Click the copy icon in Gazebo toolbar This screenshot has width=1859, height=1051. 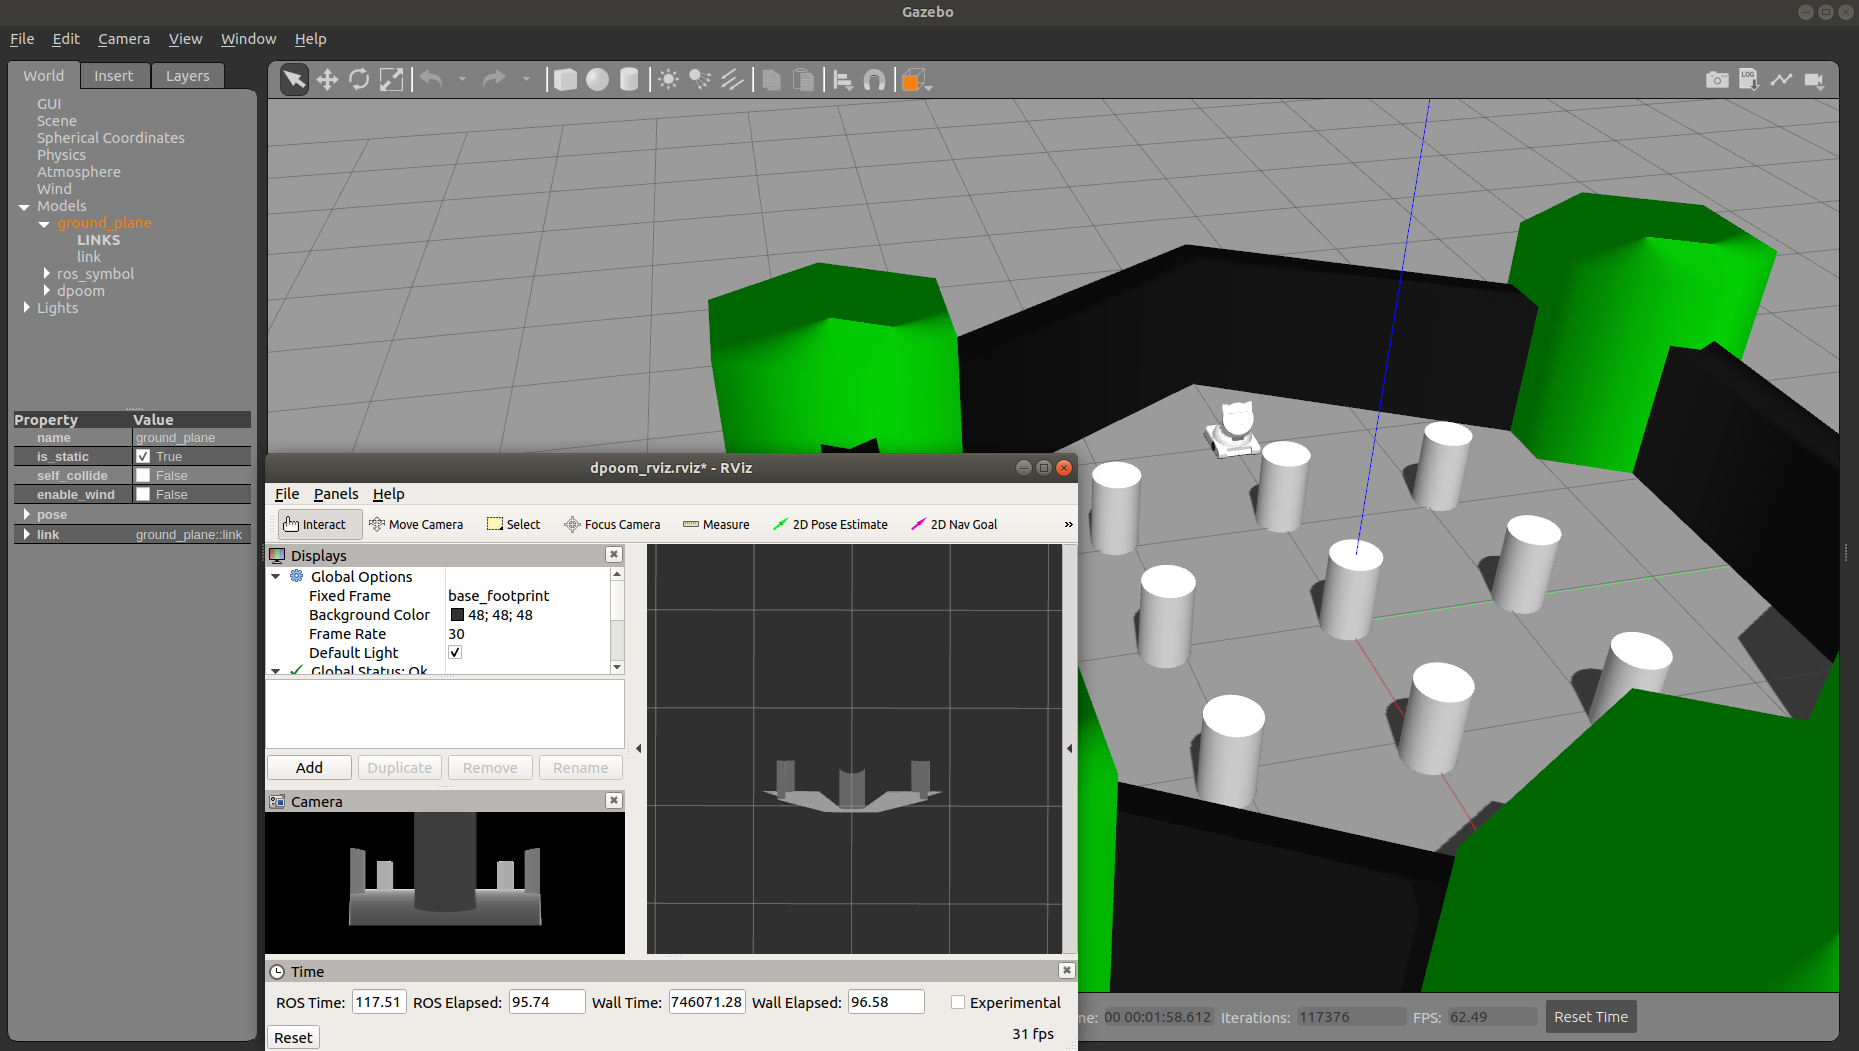pyautogui.click(x=771, y=80)
